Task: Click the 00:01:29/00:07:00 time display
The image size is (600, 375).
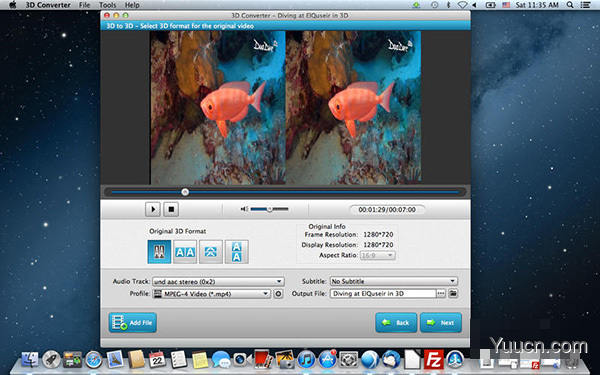Action: point(387,210)
